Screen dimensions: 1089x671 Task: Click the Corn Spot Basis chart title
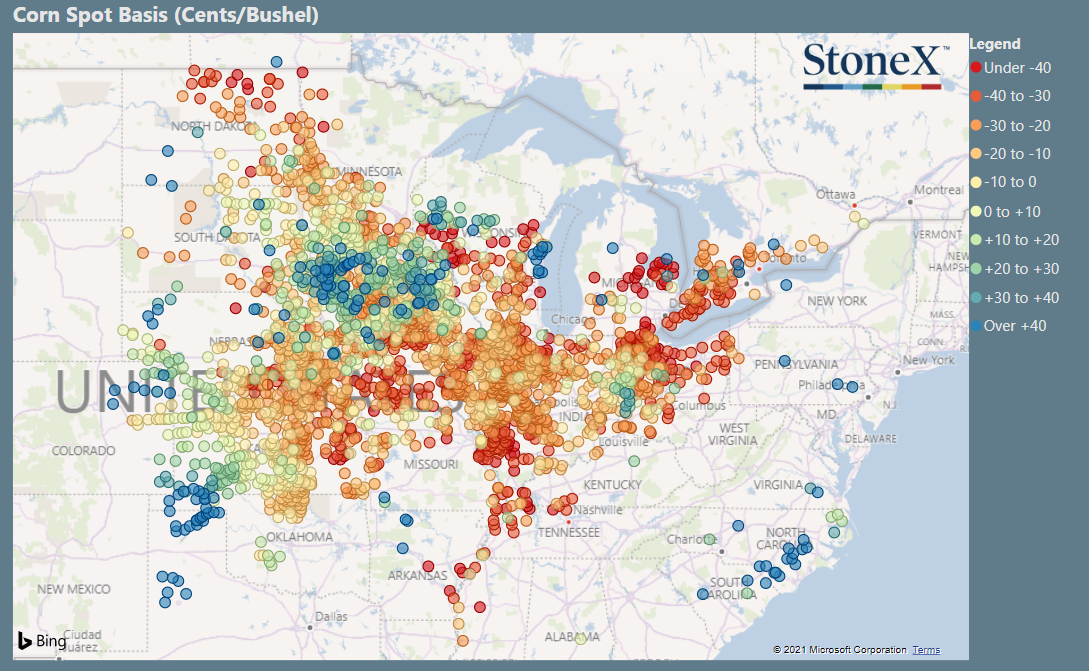point(165,15)
